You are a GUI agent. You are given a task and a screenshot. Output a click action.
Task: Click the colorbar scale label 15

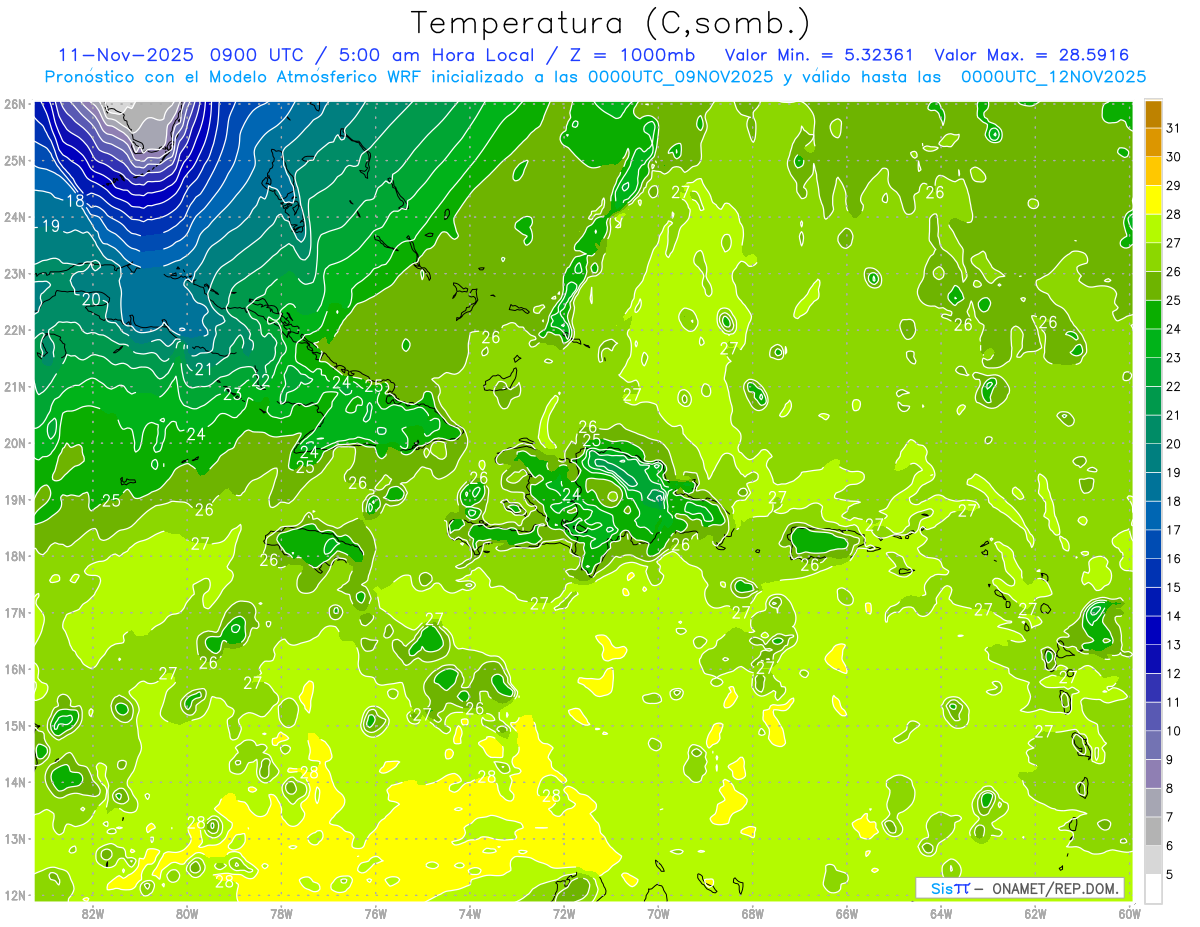pos(1174,587)
